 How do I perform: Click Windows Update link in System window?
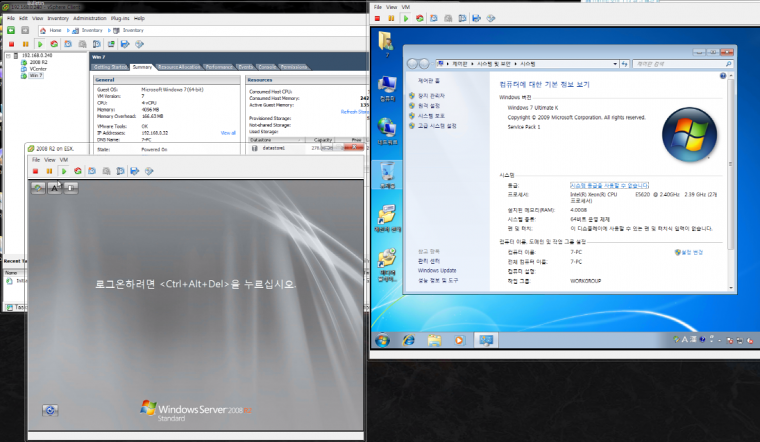pos(437,270)
